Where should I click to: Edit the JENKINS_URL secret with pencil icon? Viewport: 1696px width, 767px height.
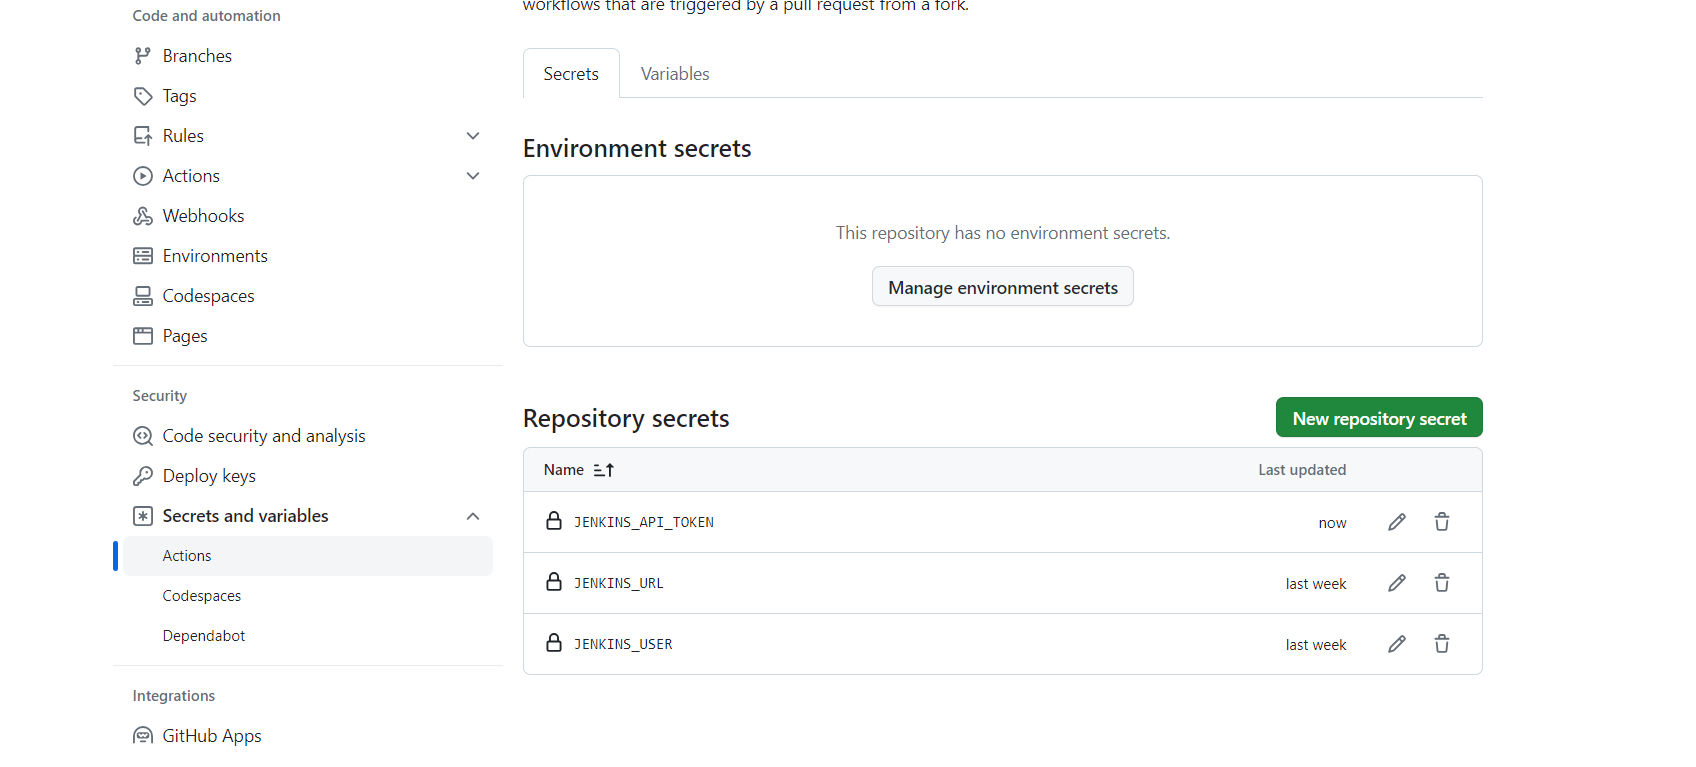pyautogui.click(x=1397, y=583)
